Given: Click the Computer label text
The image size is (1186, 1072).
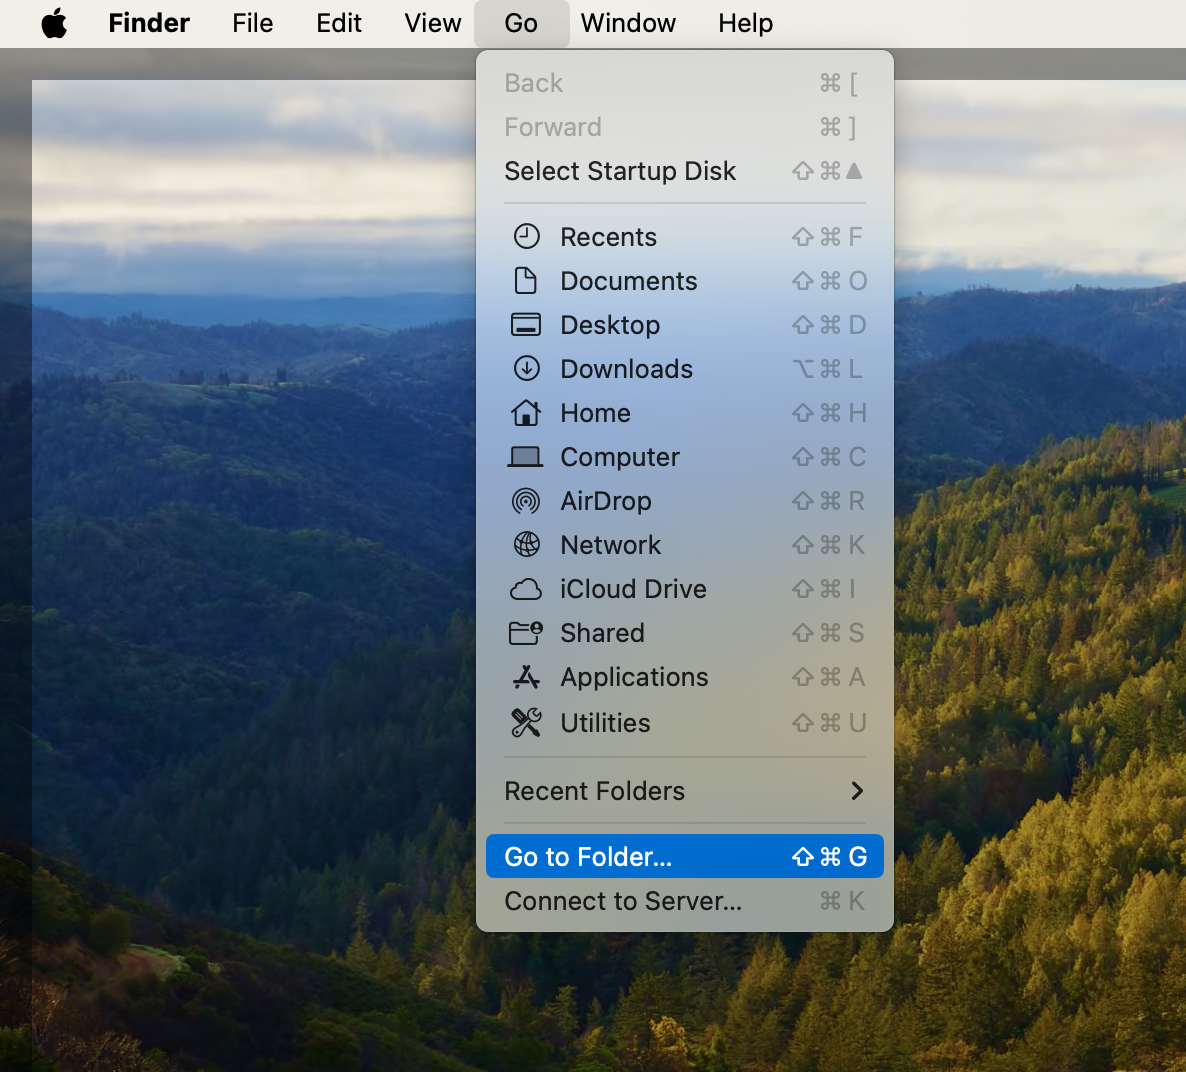Looking at the screenshot, I should coord(619,457).
